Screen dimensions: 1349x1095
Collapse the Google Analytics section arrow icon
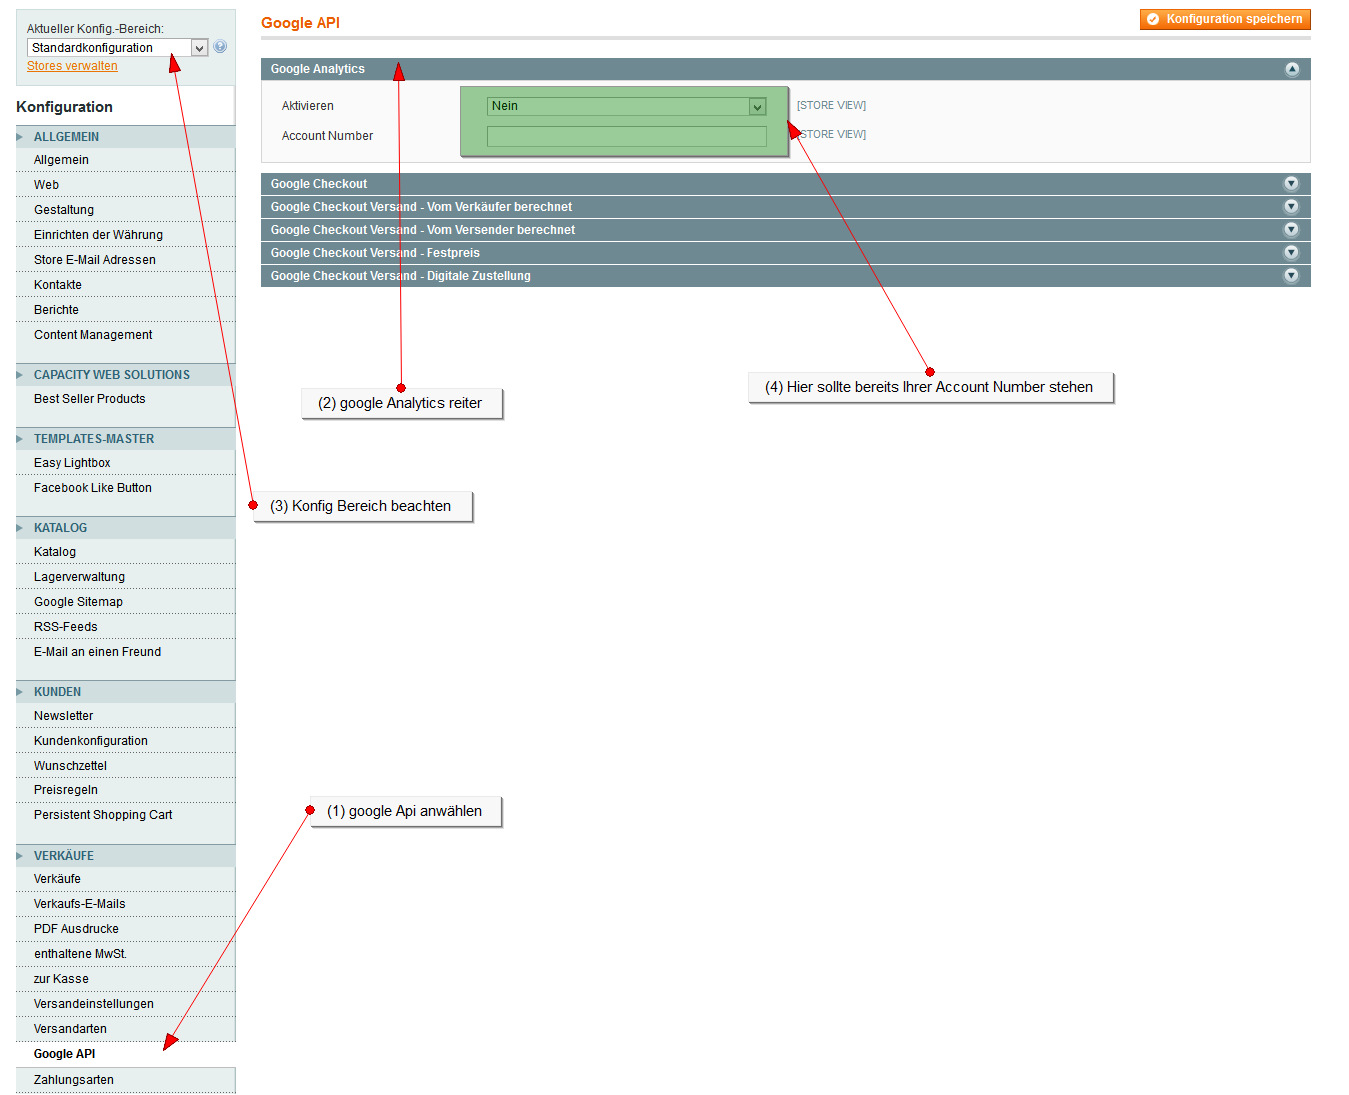tap(1291, 69)
